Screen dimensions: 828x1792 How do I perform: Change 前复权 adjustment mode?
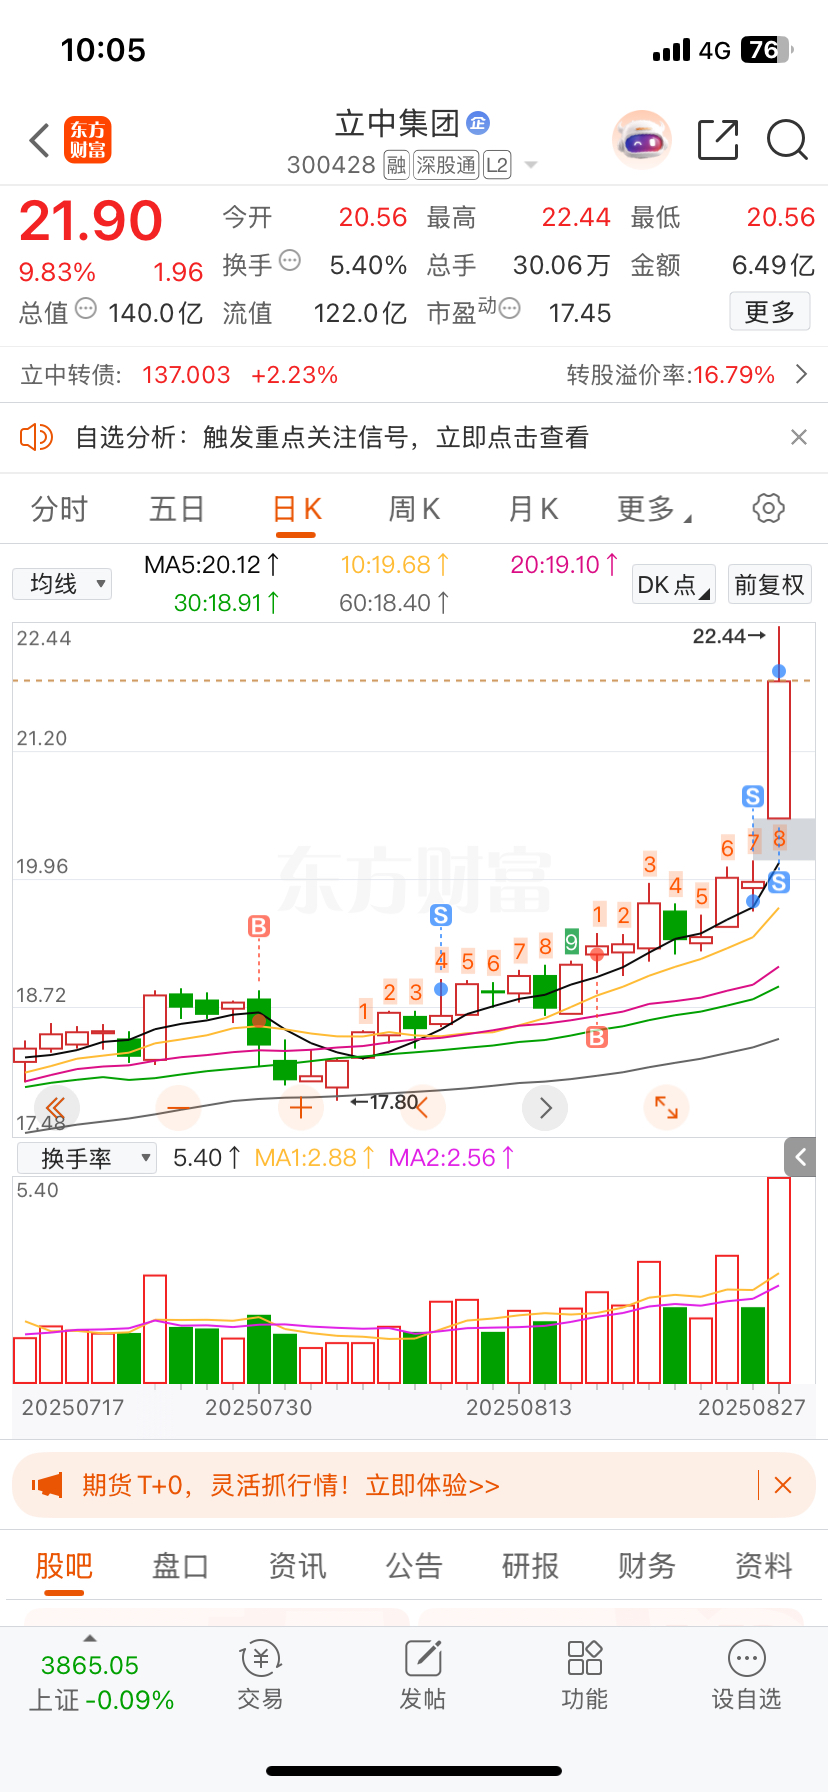pyautogui.click(x=769, y=584)
